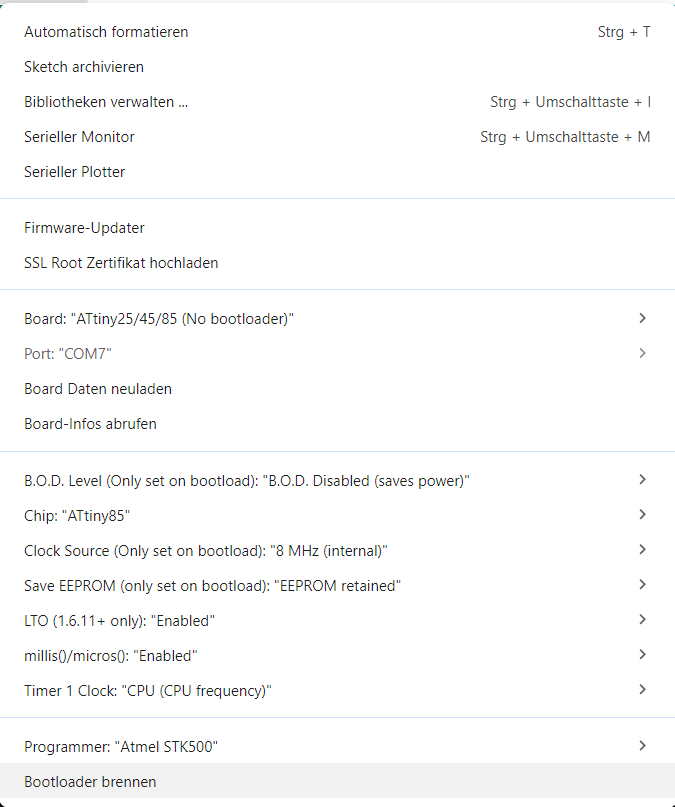Viewport: 675px width, 807px height.
Task: Open Save EEPROM options chevron
Action: pyautogui.click(x=642, y=585)
